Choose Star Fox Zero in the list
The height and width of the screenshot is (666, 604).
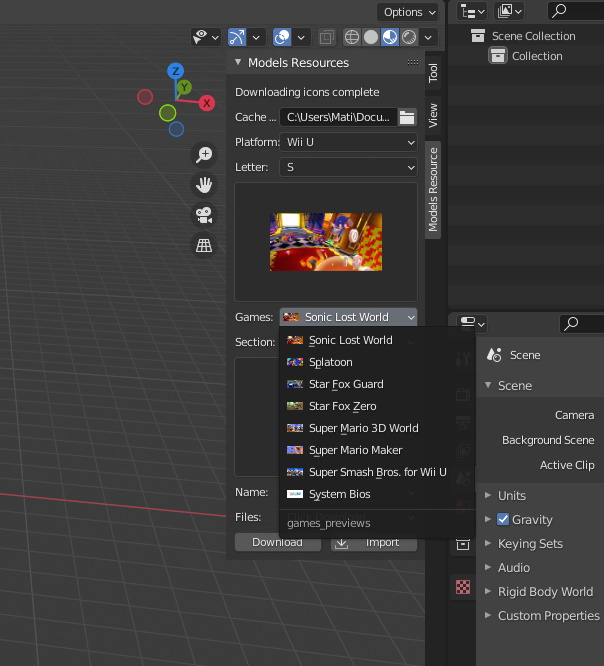click(376, 406)
